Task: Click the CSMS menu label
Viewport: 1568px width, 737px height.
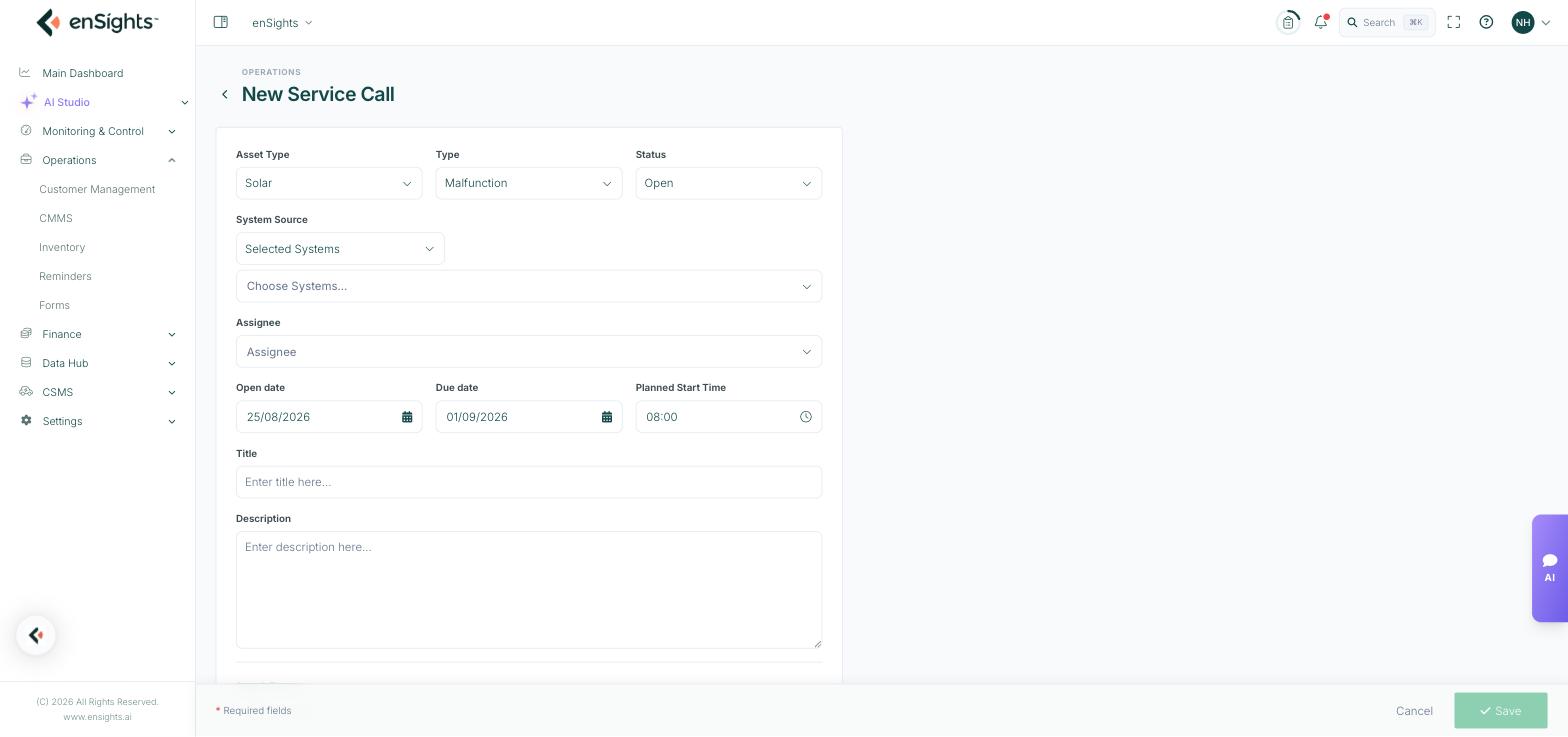Action: point(58,392)
